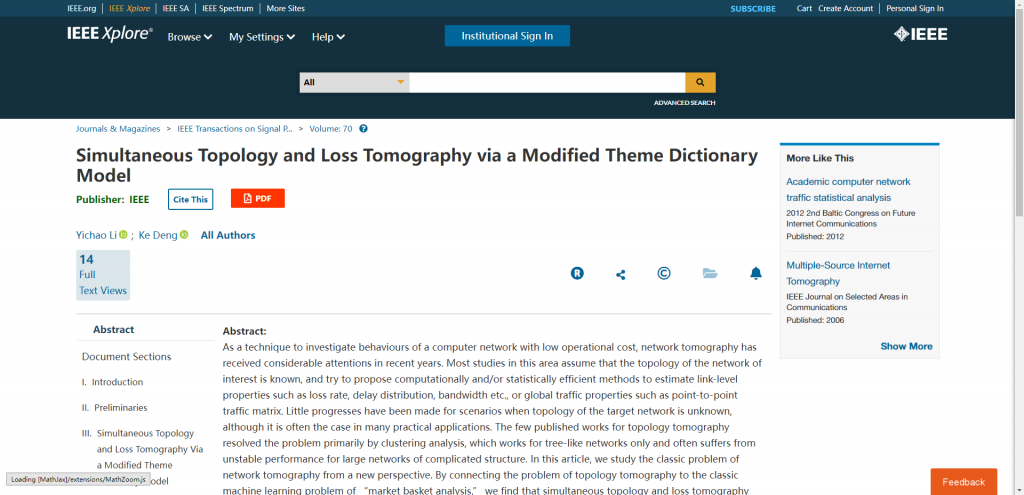Click Yichao Li's ORCID icon
This screenshot has width=1024, height=495.
(x=123, y=235)
